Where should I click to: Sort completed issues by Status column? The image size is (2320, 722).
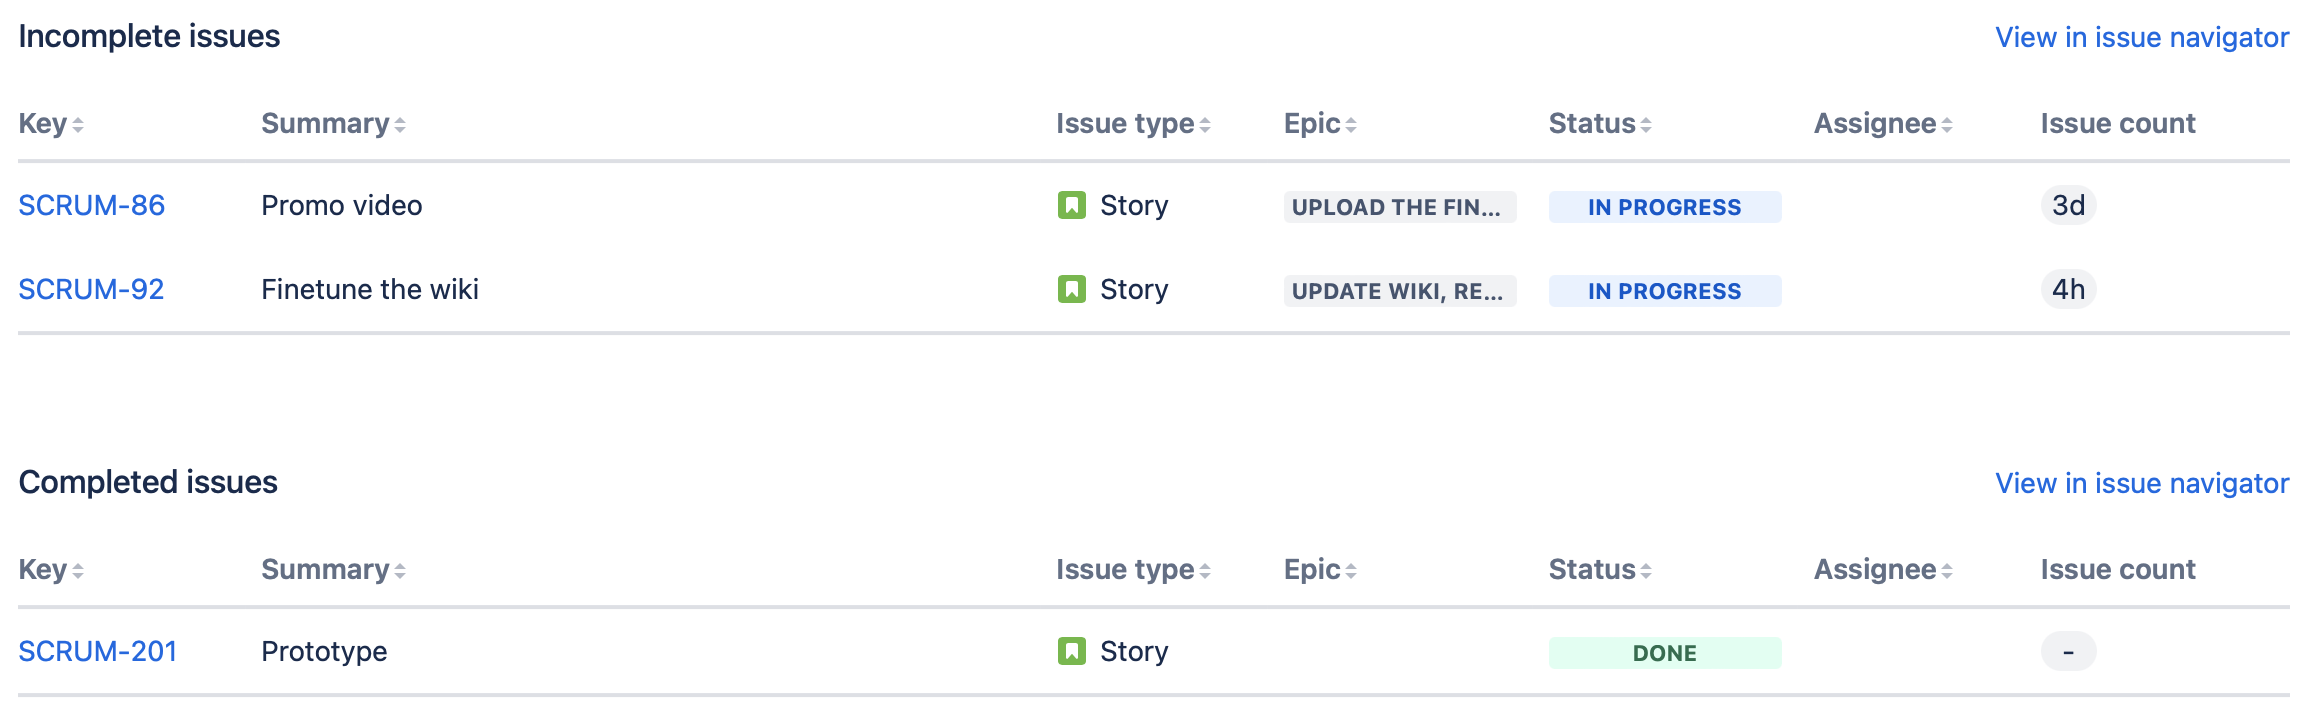point(1600,570)
